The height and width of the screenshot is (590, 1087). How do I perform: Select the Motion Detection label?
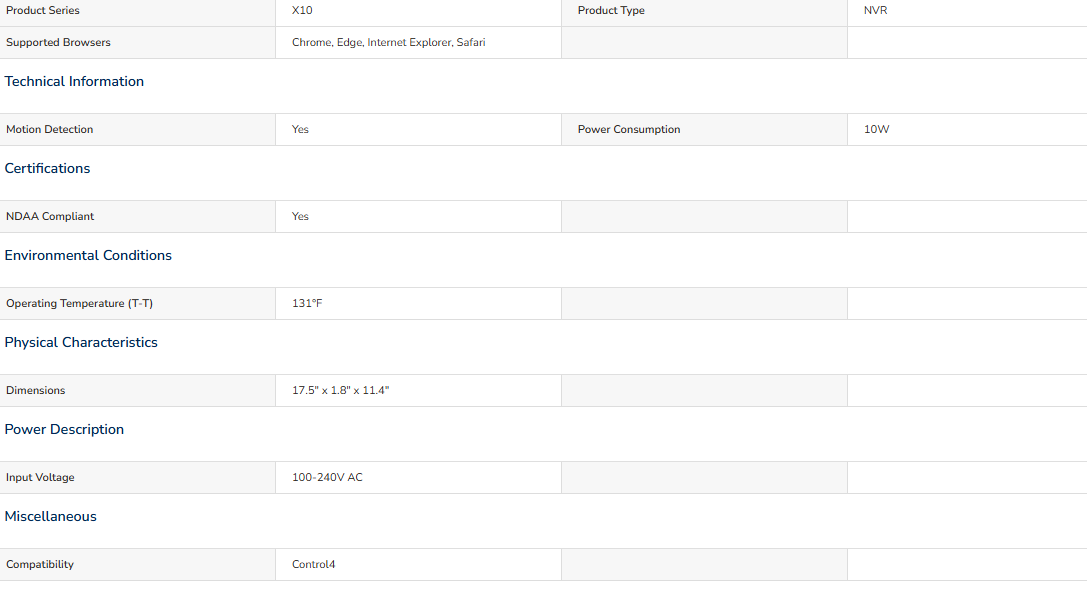49,130
